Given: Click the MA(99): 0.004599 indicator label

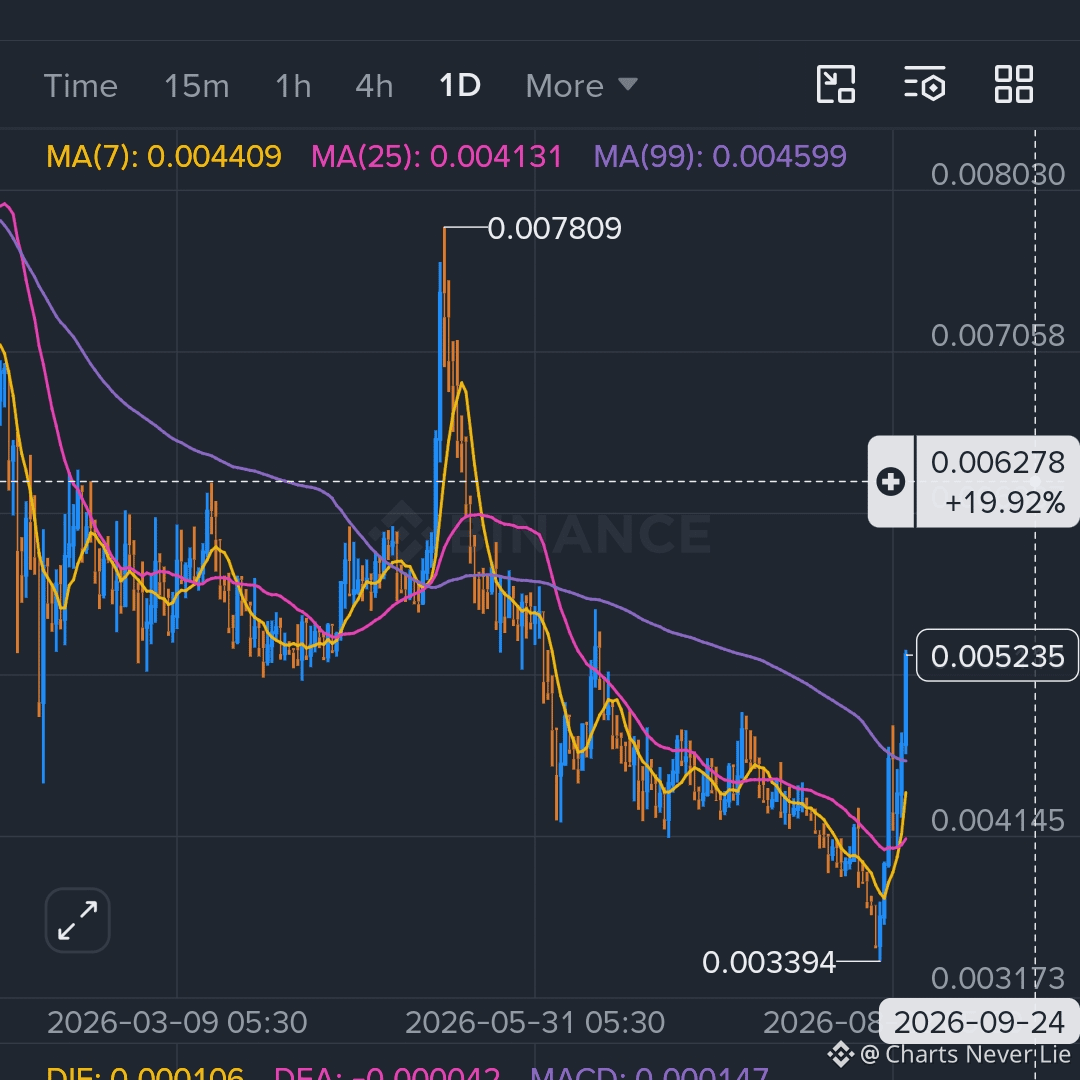Looking at the screenshot, I should pos(720,157).
